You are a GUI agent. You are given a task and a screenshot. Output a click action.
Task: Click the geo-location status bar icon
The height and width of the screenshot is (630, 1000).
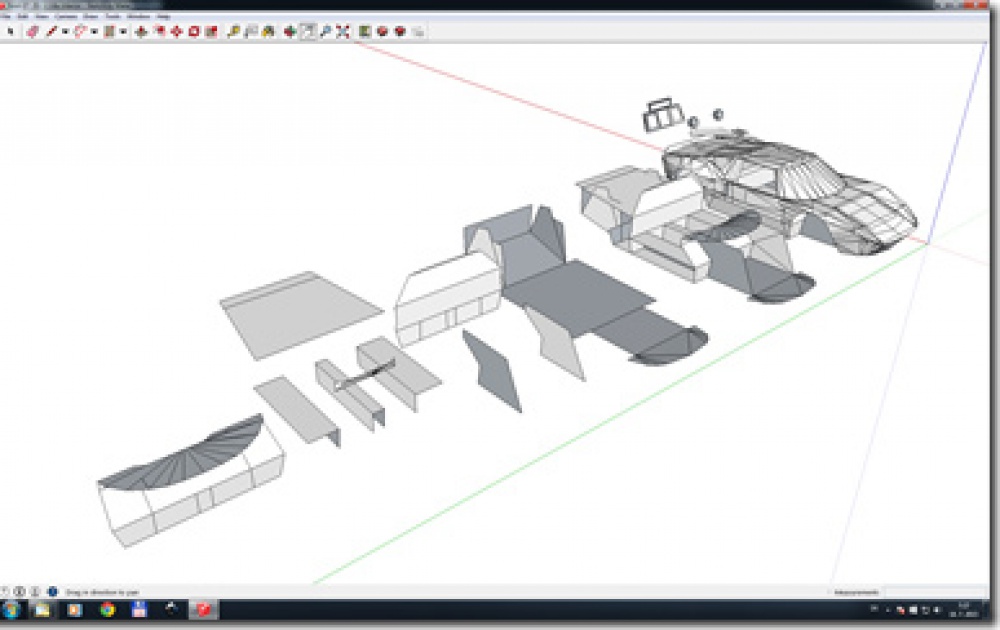click(4, 592)
